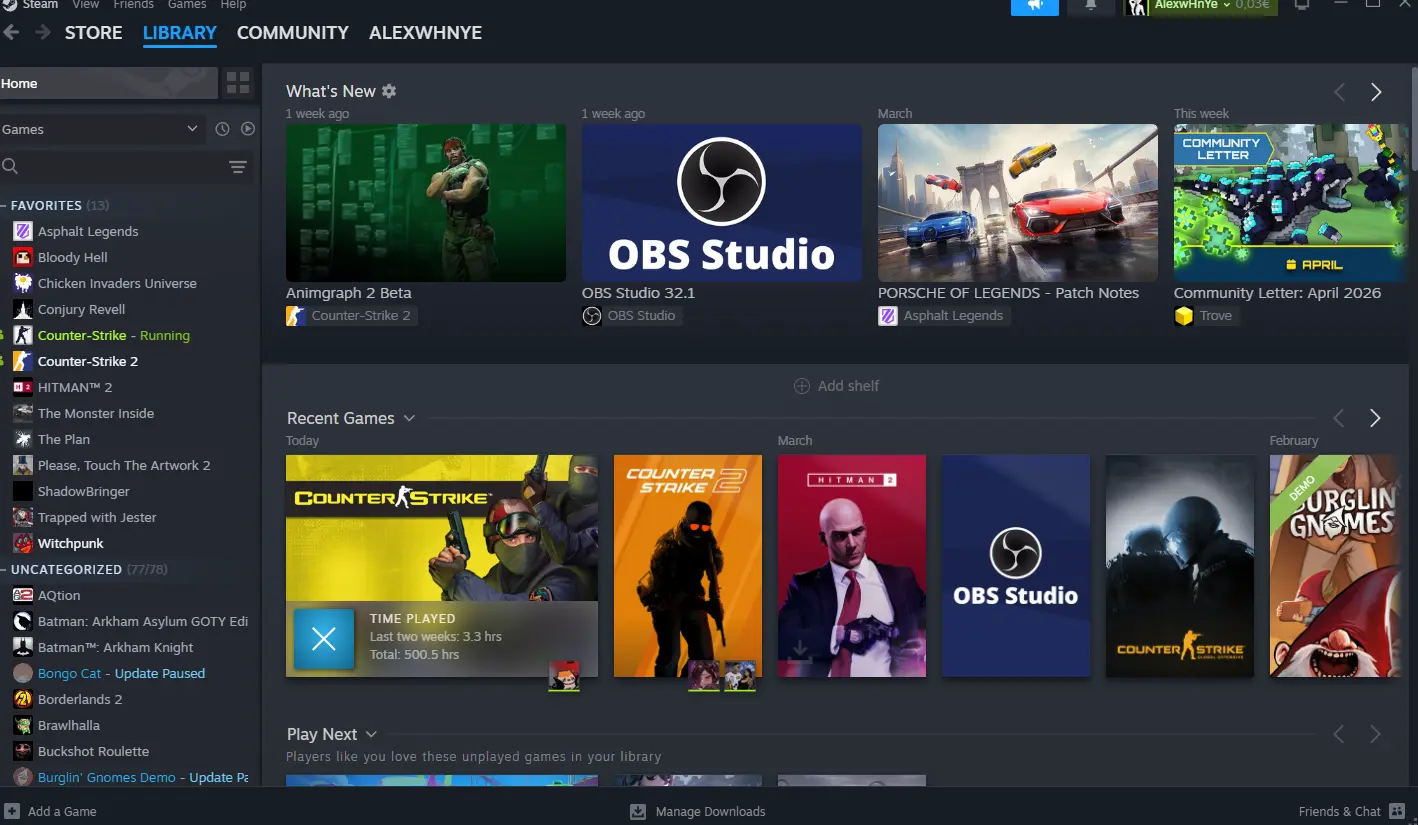Click friend avatar under Counter-Strike card
The height and width of the screenshot is (825, 1418).
564,676
